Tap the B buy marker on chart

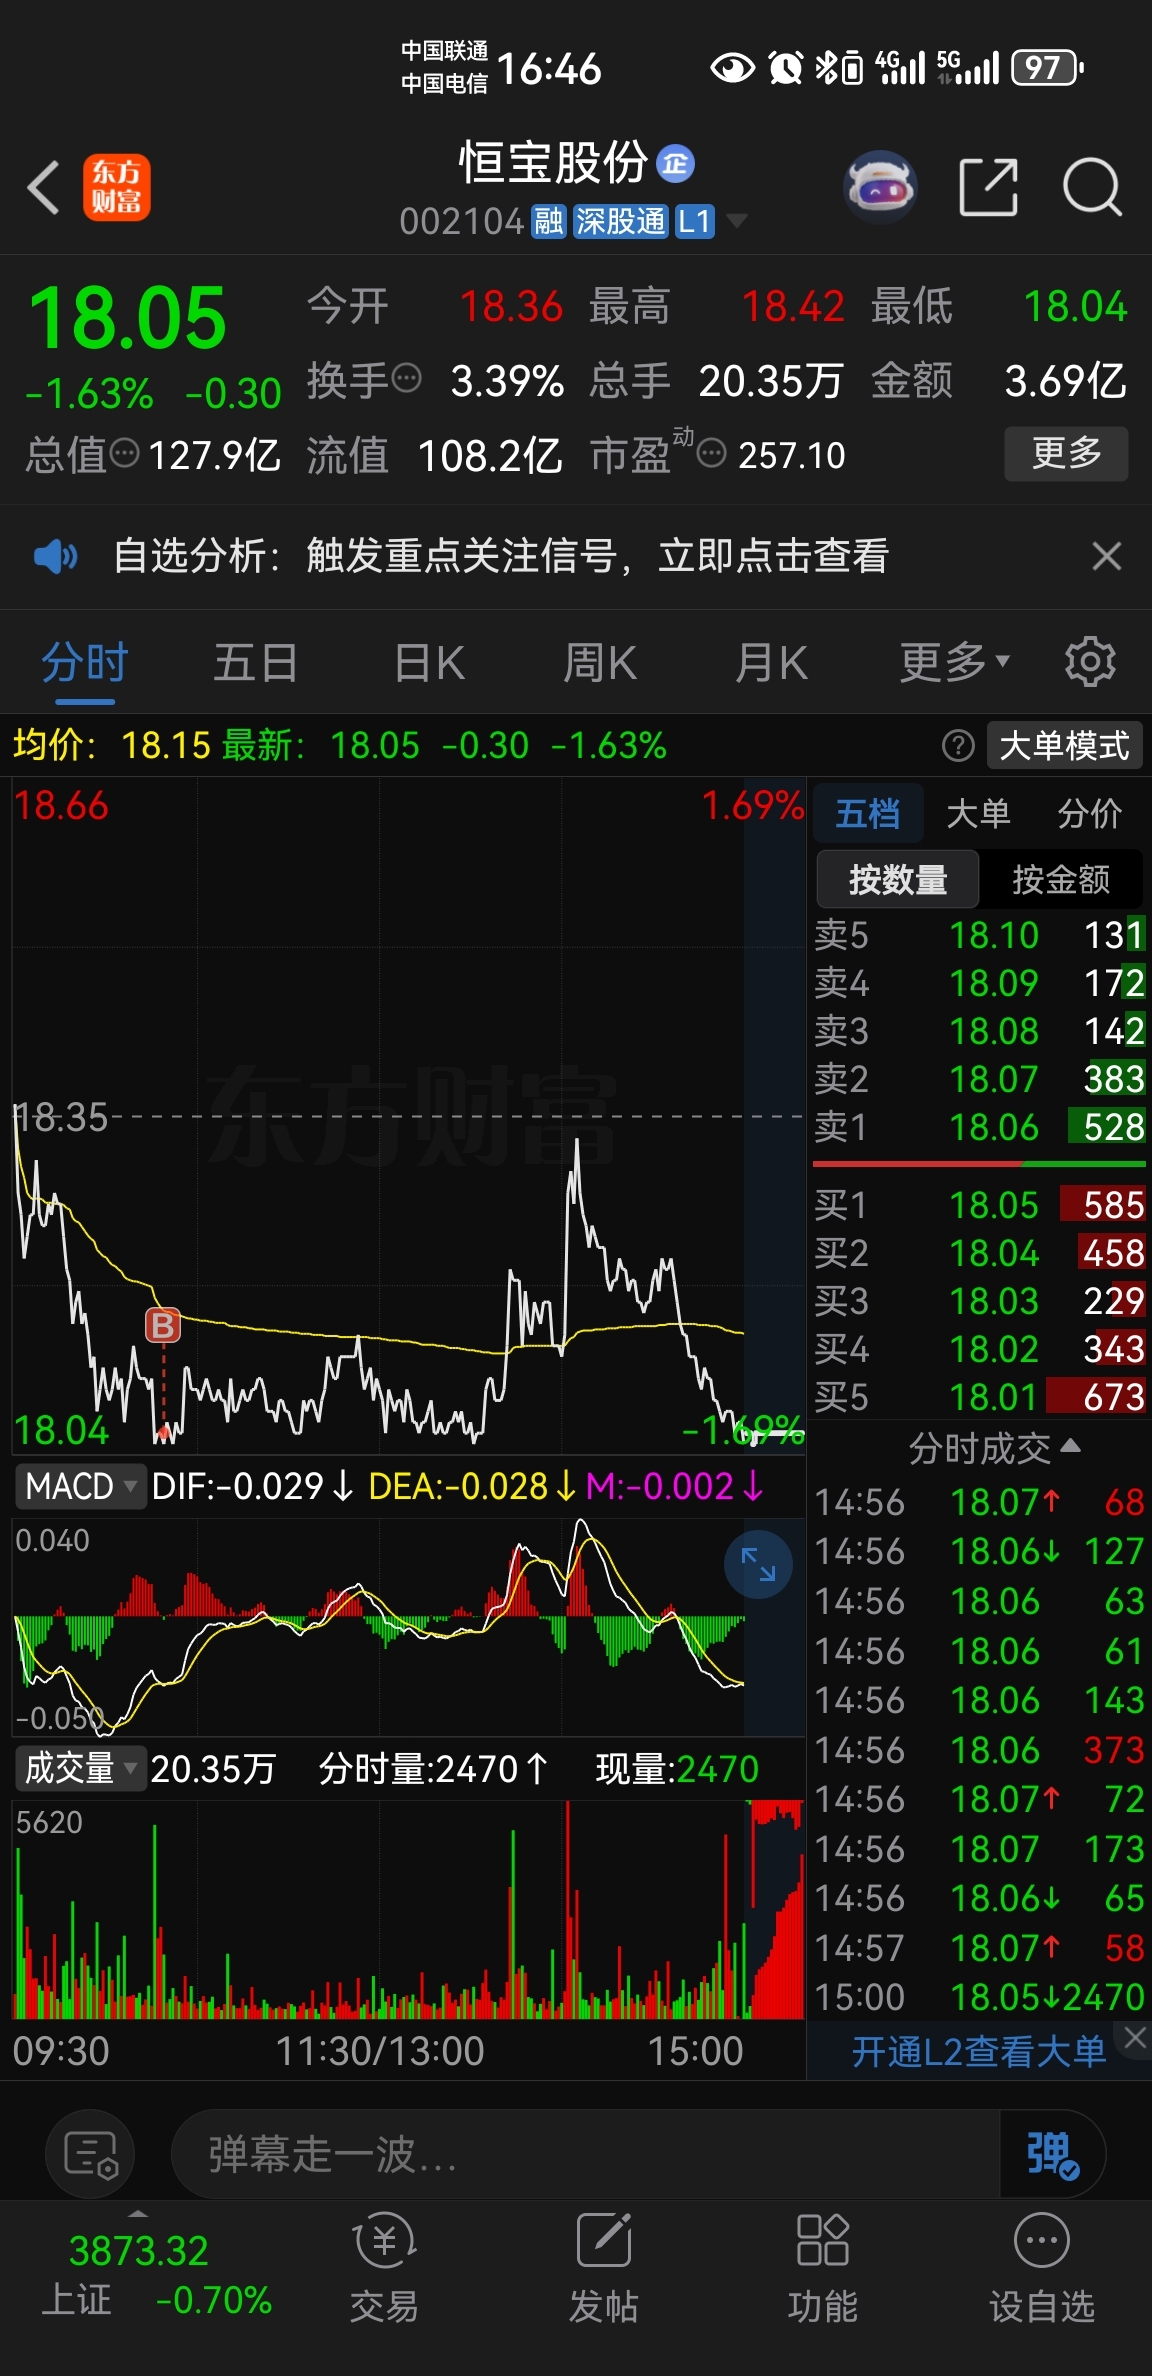point(163,1326)
